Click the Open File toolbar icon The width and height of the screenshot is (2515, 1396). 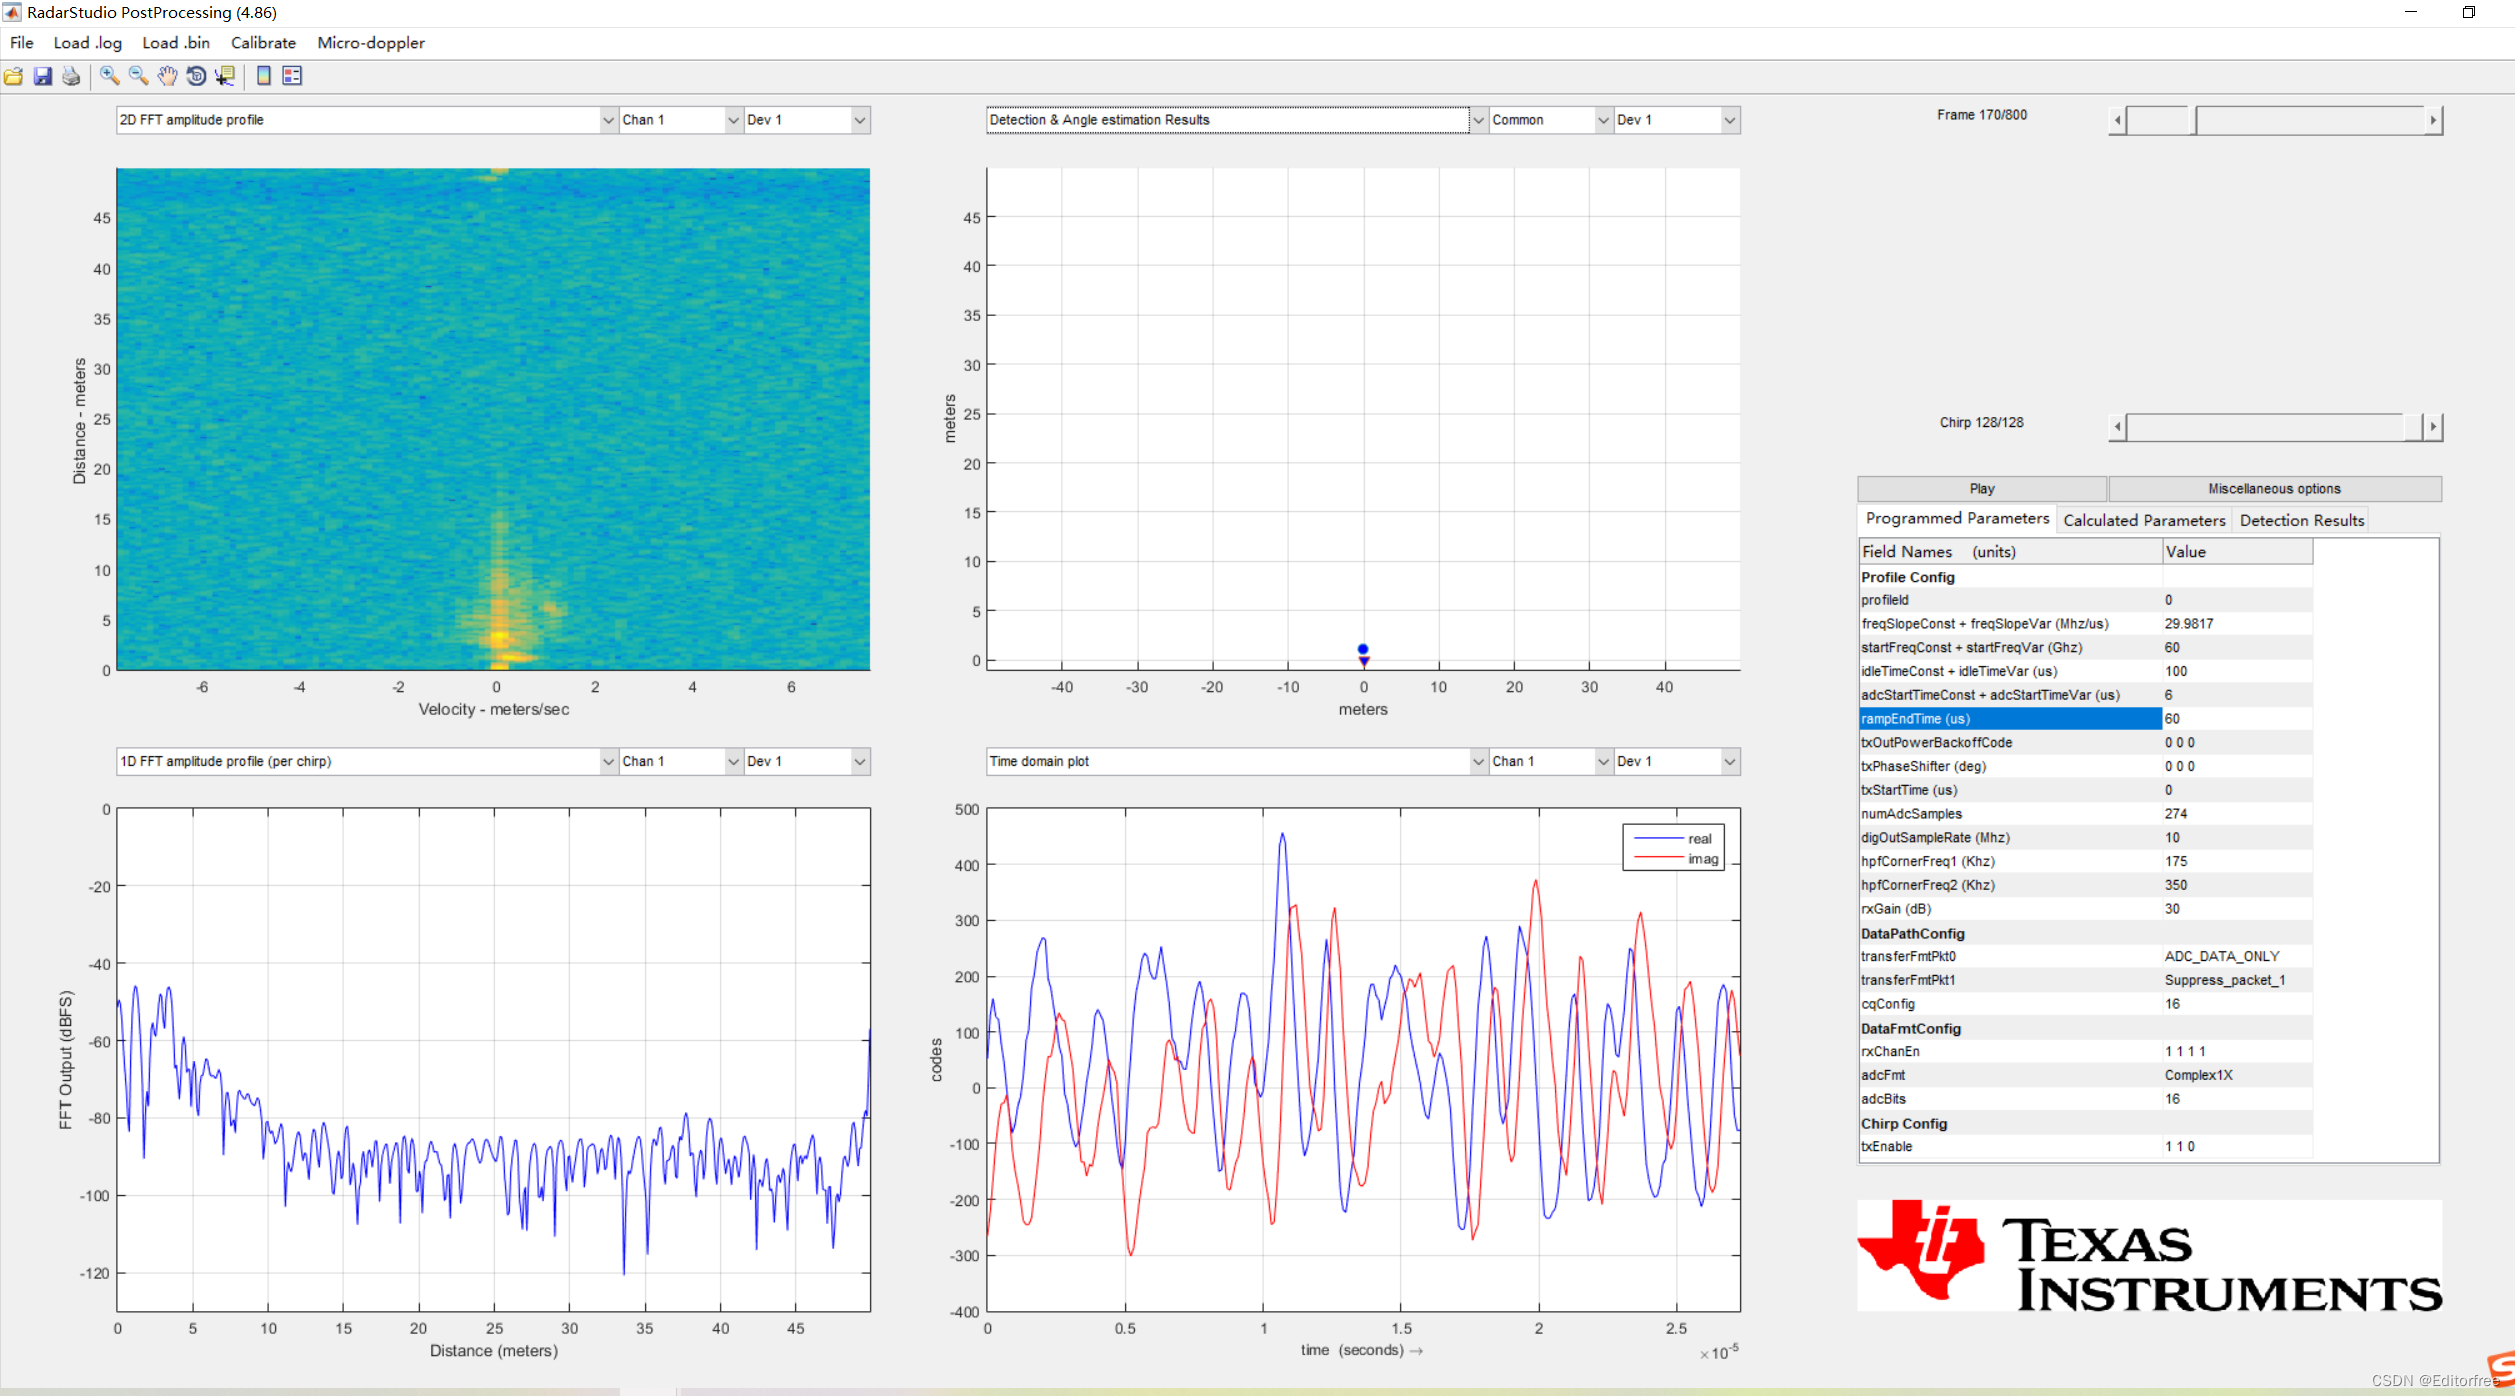tap(14, 76)
